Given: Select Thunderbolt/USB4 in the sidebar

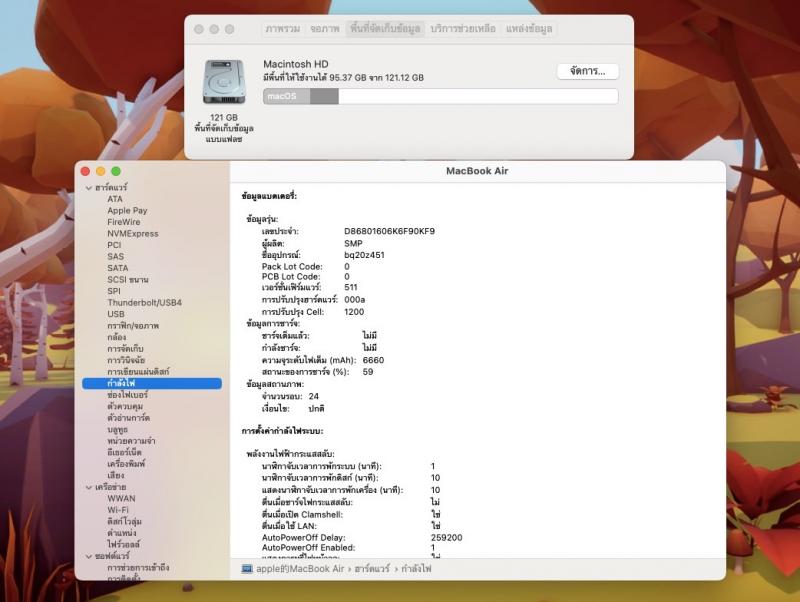Looking at the screenshot, I should pos(144,303).
